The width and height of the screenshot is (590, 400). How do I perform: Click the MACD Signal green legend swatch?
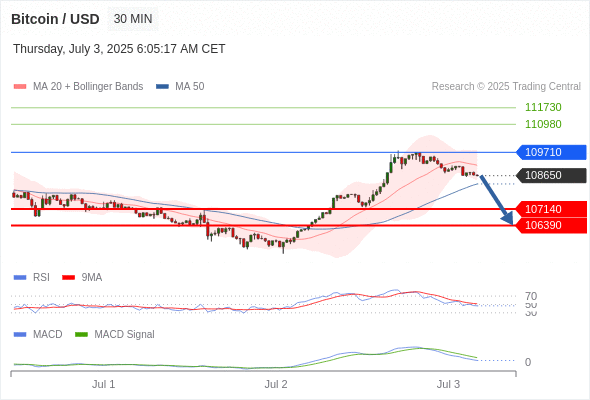click(x=81, y=335)
